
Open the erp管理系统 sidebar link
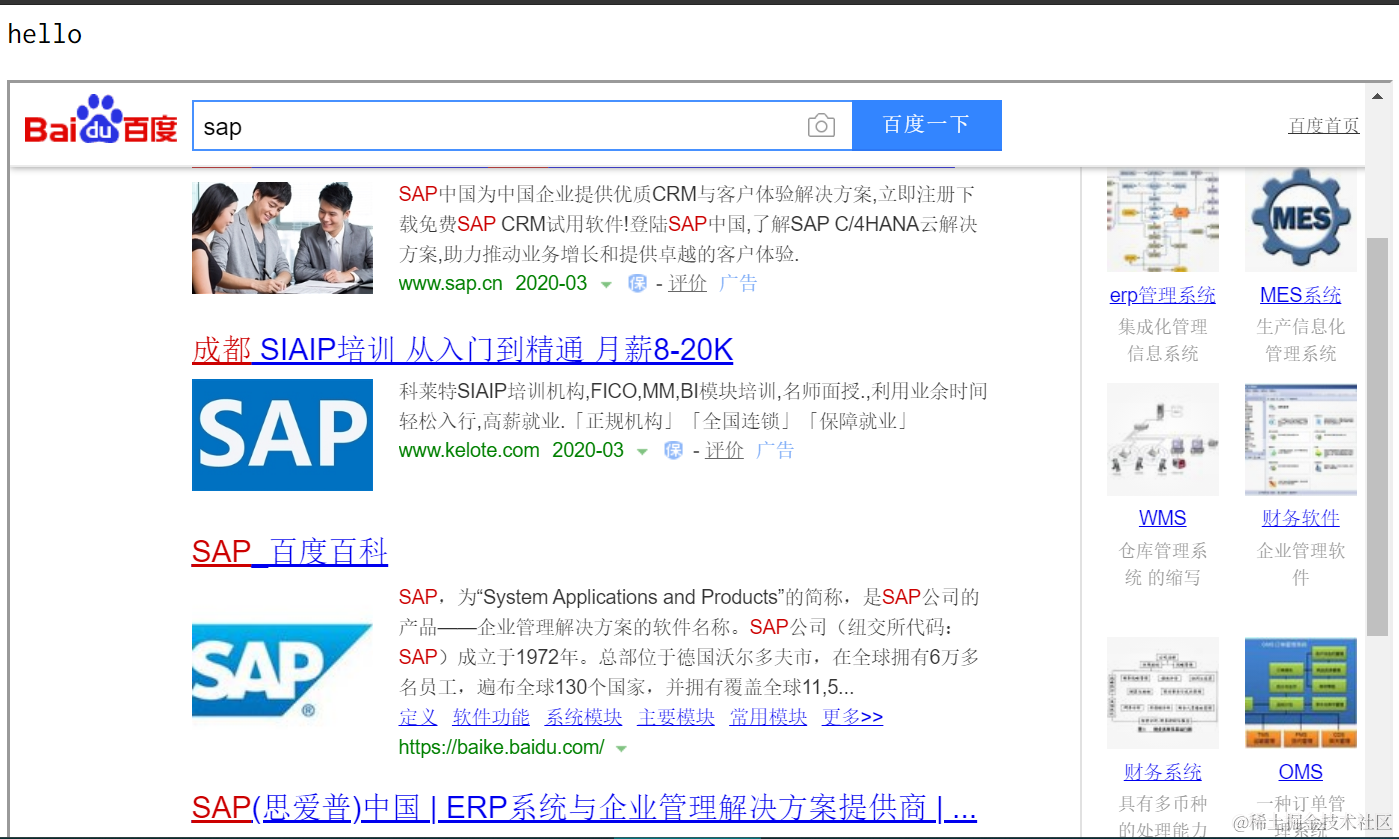click(x=1163, y=295)
